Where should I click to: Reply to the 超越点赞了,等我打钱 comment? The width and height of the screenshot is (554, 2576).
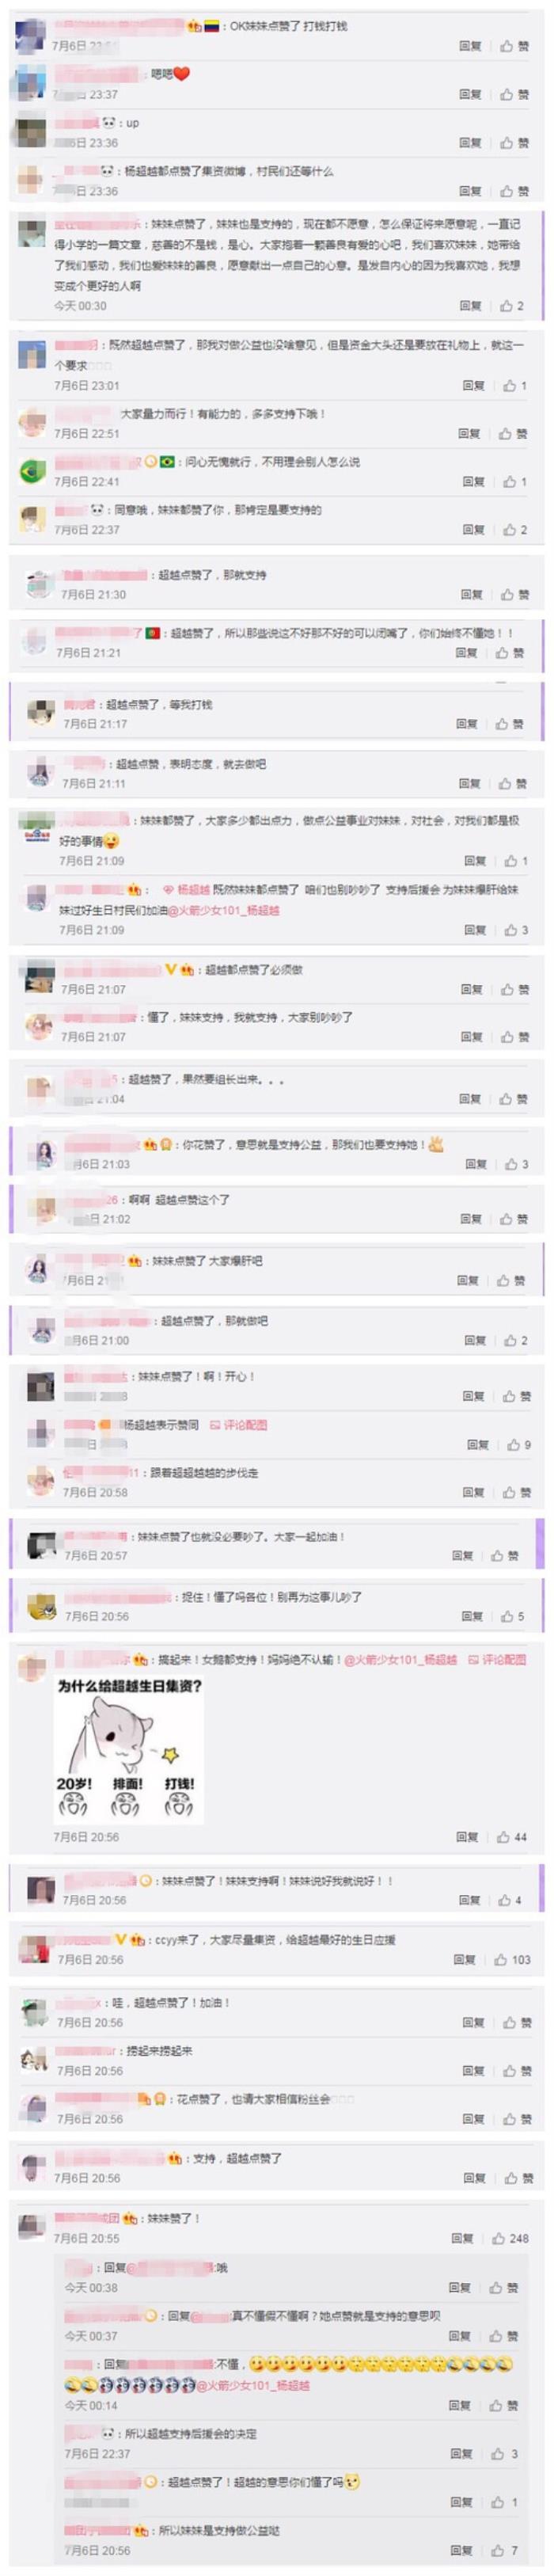tap(467, 723)
